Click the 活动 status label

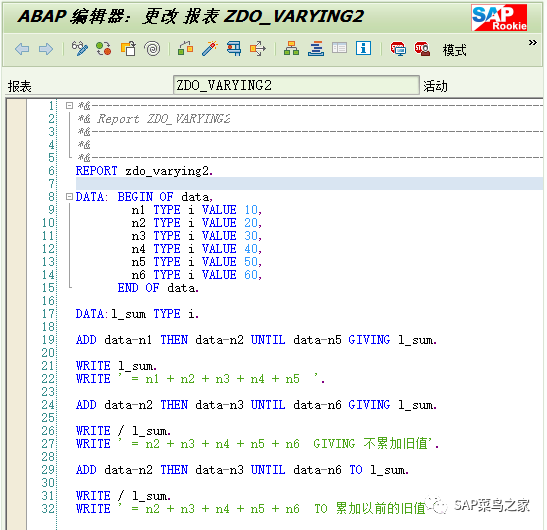pos(435,86)
